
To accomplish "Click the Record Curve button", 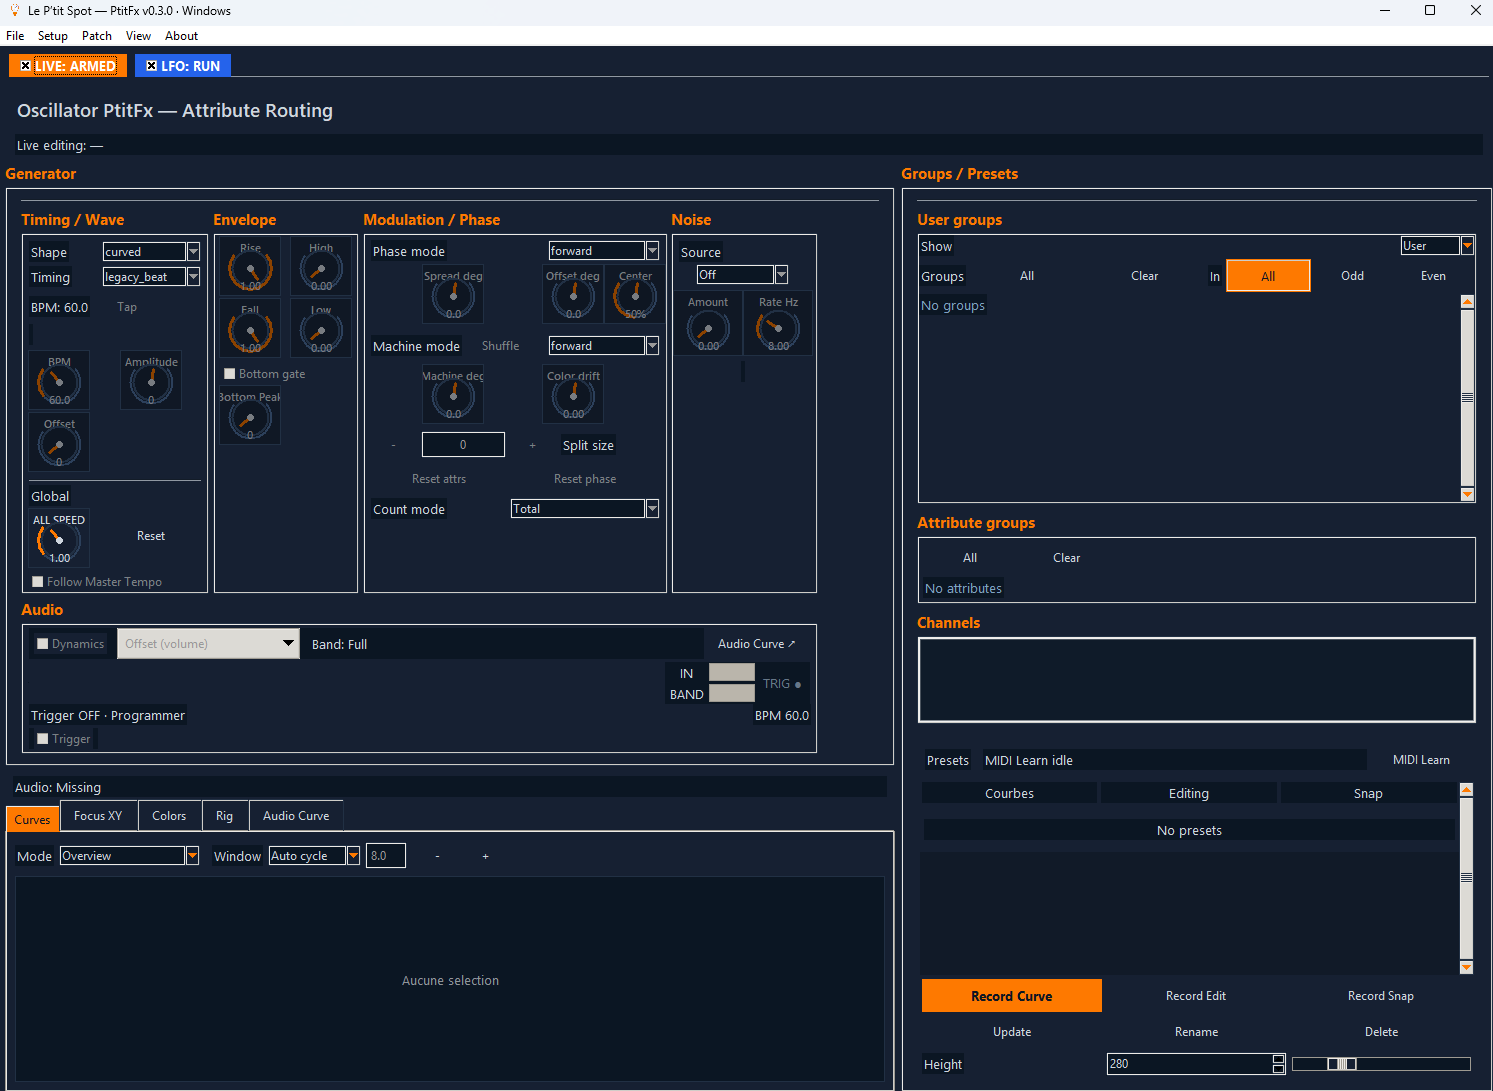I will (1012, 996).
